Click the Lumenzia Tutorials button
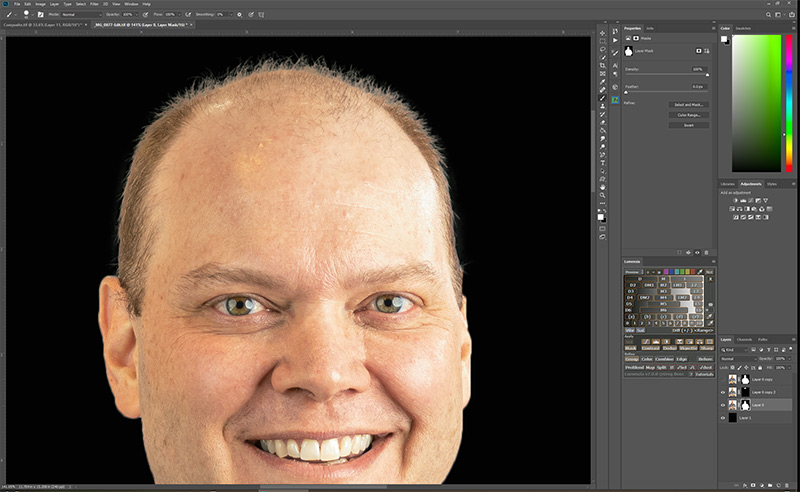Screen dimensions: 800x492 [704, 375]
